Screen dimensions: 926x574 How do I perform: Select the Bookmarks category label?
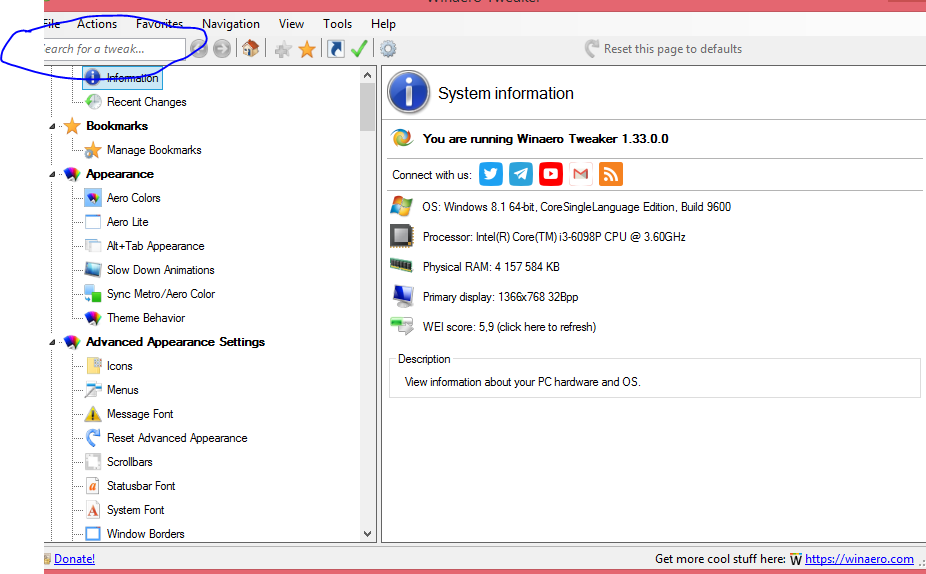[x=117, y=126]
